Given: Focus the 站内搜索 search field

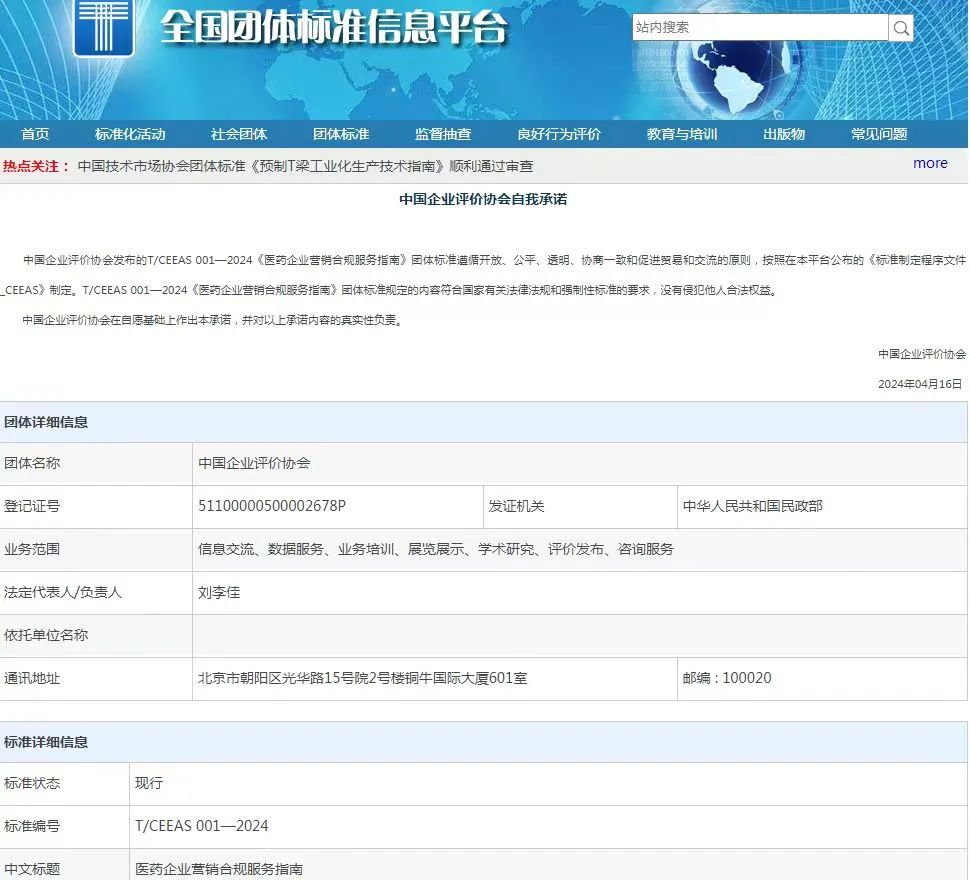Looking at the screenshot, I should pos(760,27).
